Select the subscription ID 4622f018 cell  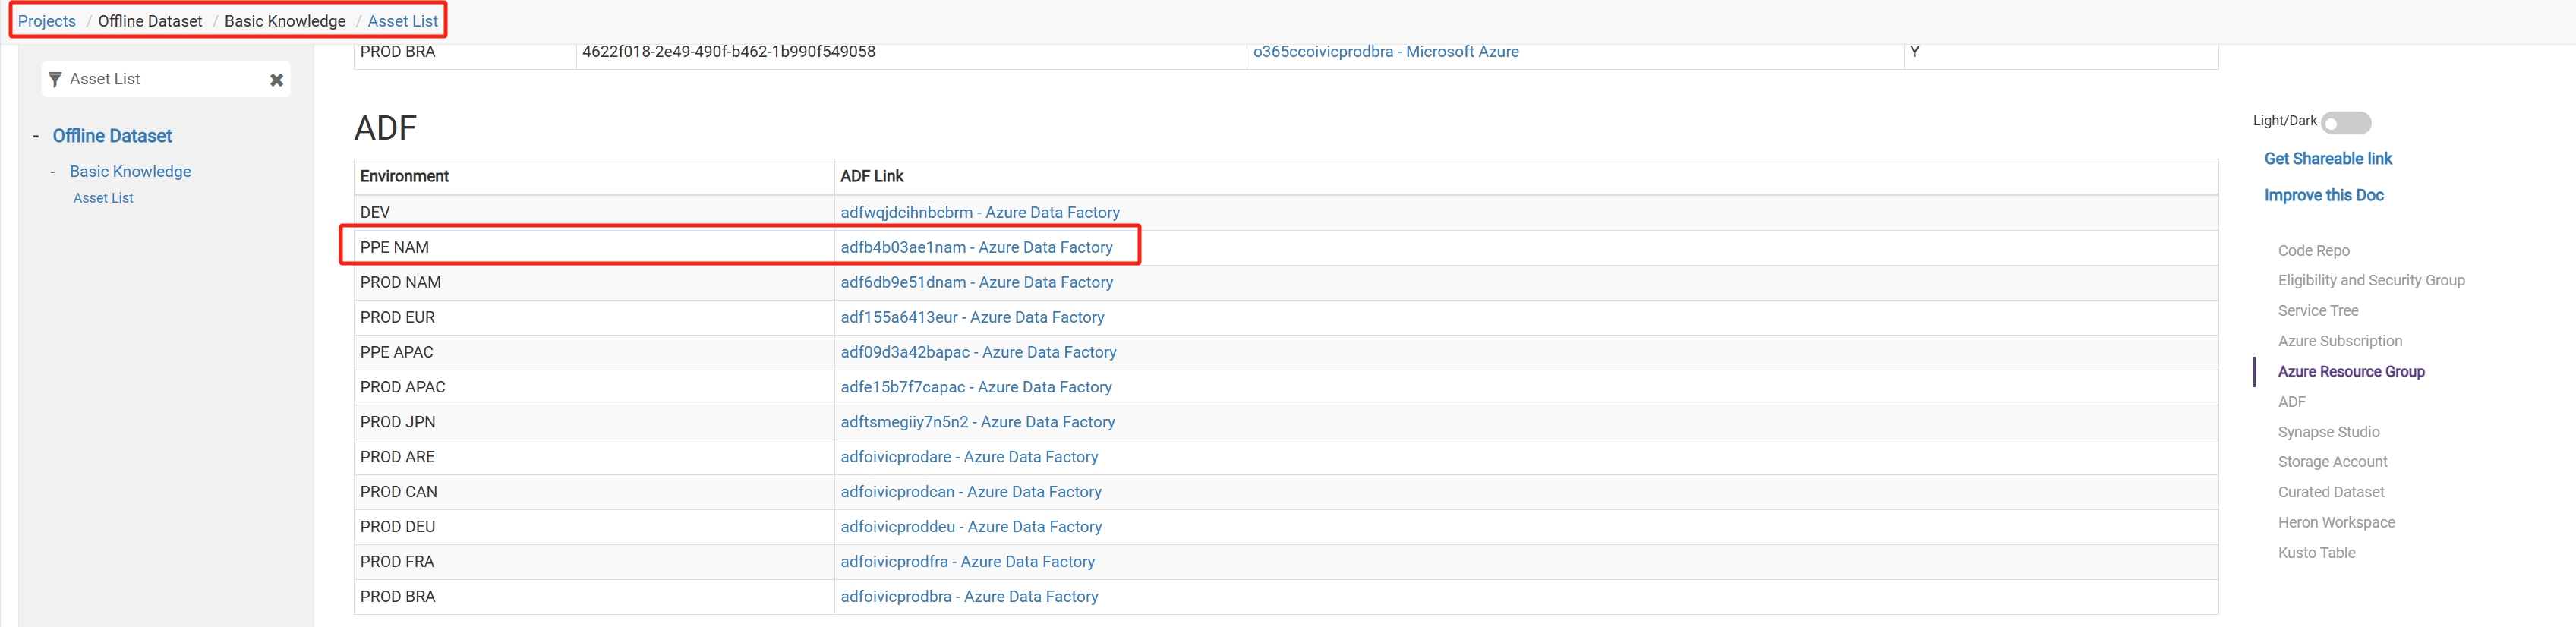pyautogui.click(x=911, y=56)
